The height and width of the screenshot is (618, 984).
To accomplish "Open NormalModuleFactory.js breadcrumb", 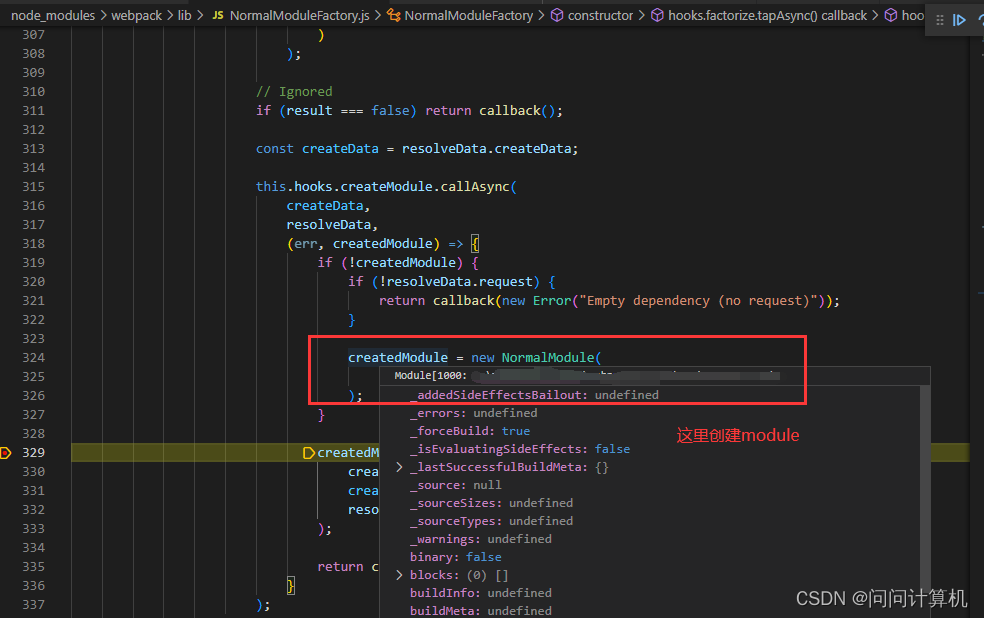I will (299, 15).
